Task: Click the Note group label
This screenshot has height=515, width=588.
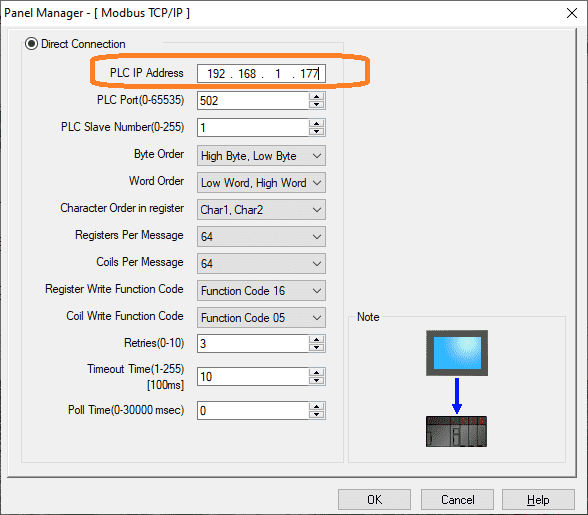Action: 368,317
